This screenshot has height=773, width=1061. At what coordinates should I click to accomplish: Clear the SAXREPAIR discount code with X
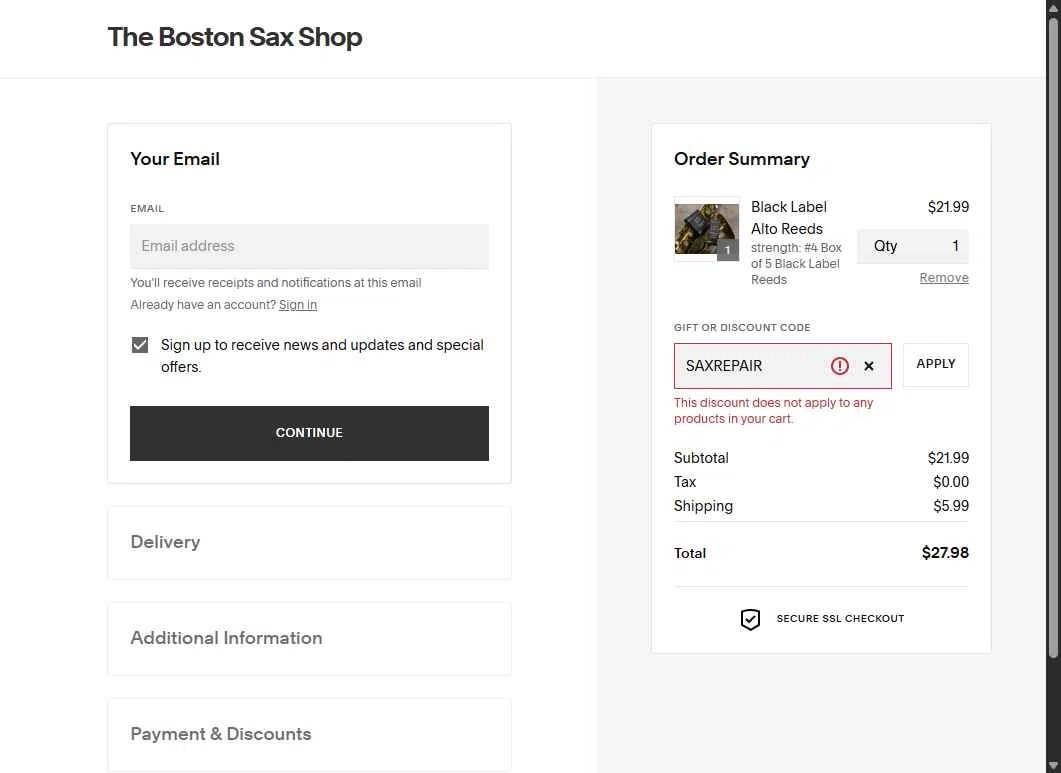(869, 366)
